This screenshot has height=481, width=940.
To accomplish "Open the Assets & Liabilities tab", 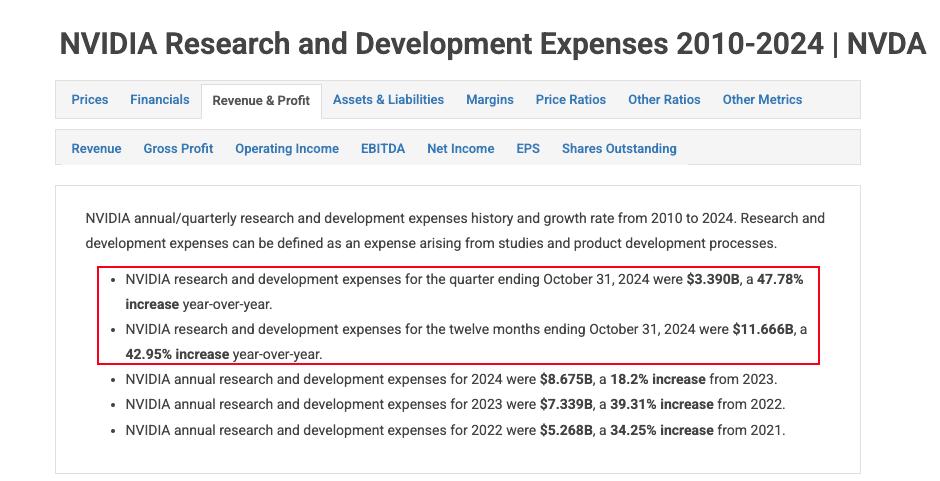I will (x=388, y=100).
